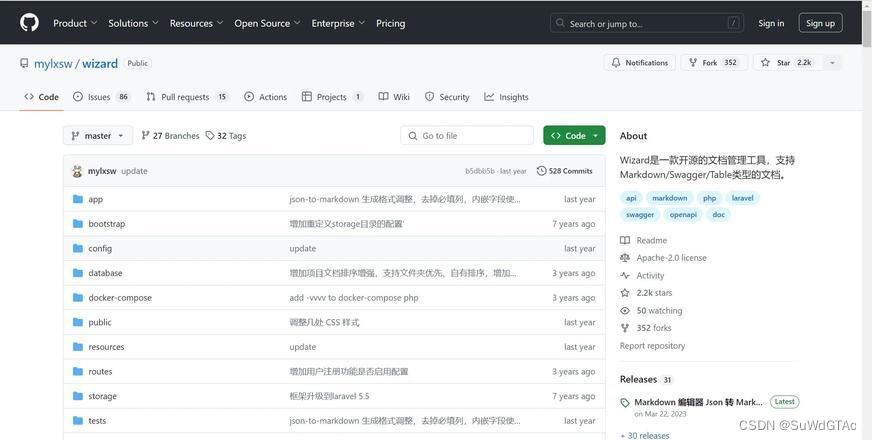
Task: Open the tests folder icon
Action: click(78, 421)
